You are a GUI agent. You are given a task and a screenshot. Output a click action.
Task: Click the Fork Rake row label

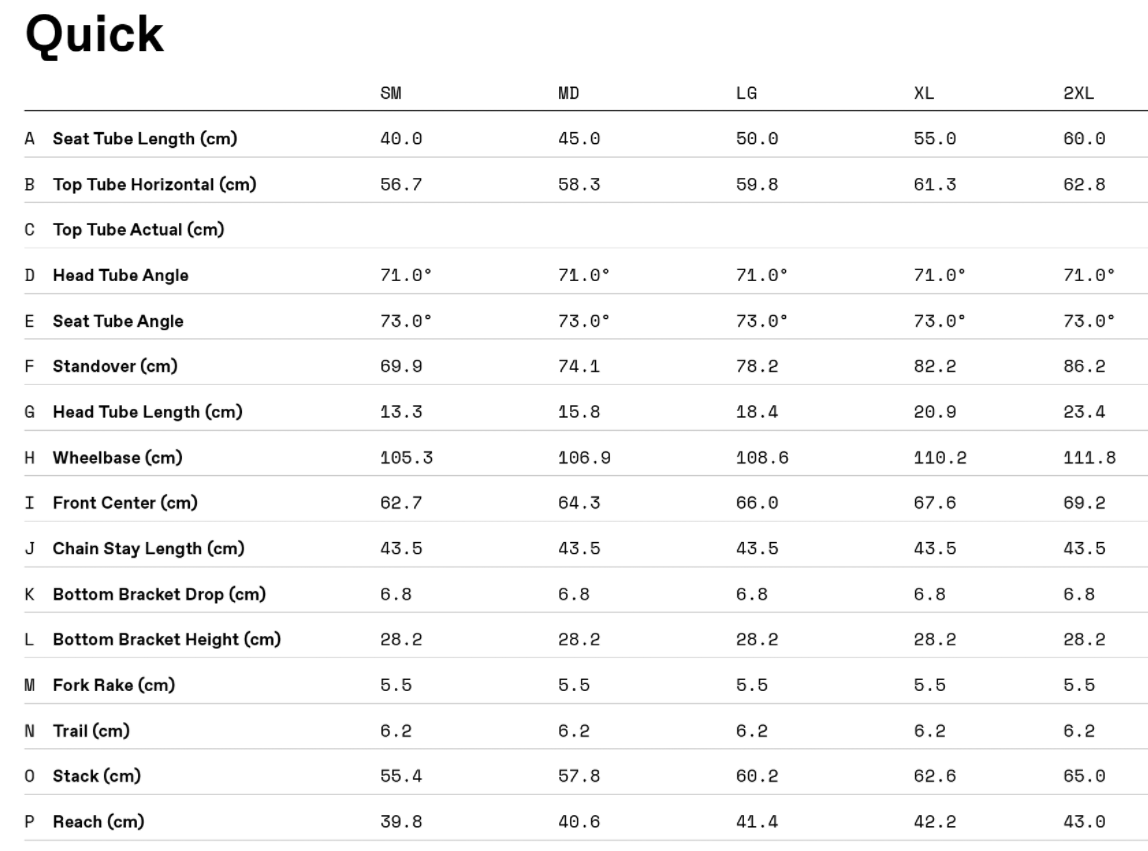(x=113, y=686)
